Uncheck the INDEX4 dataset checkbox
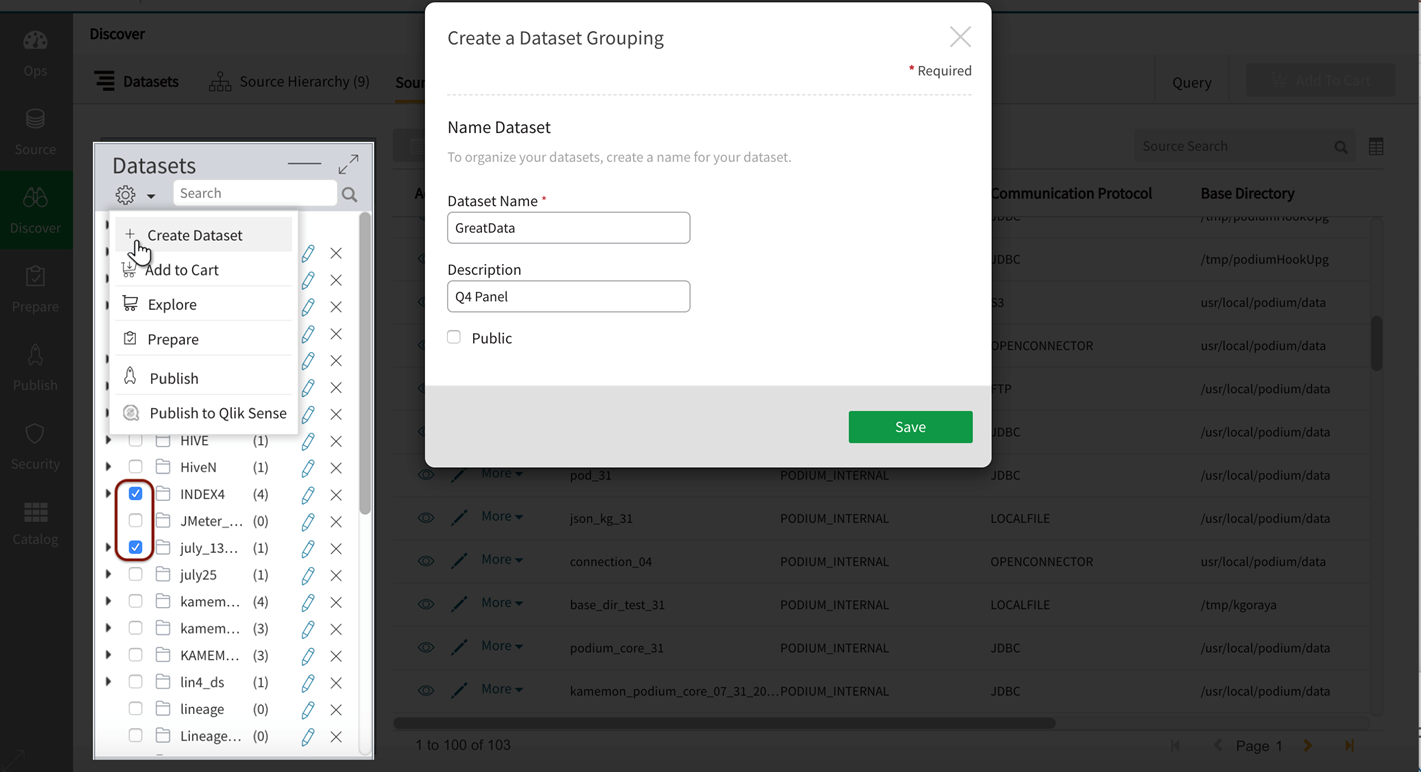Screen dimensions: 1421x772 click(136, 494)
